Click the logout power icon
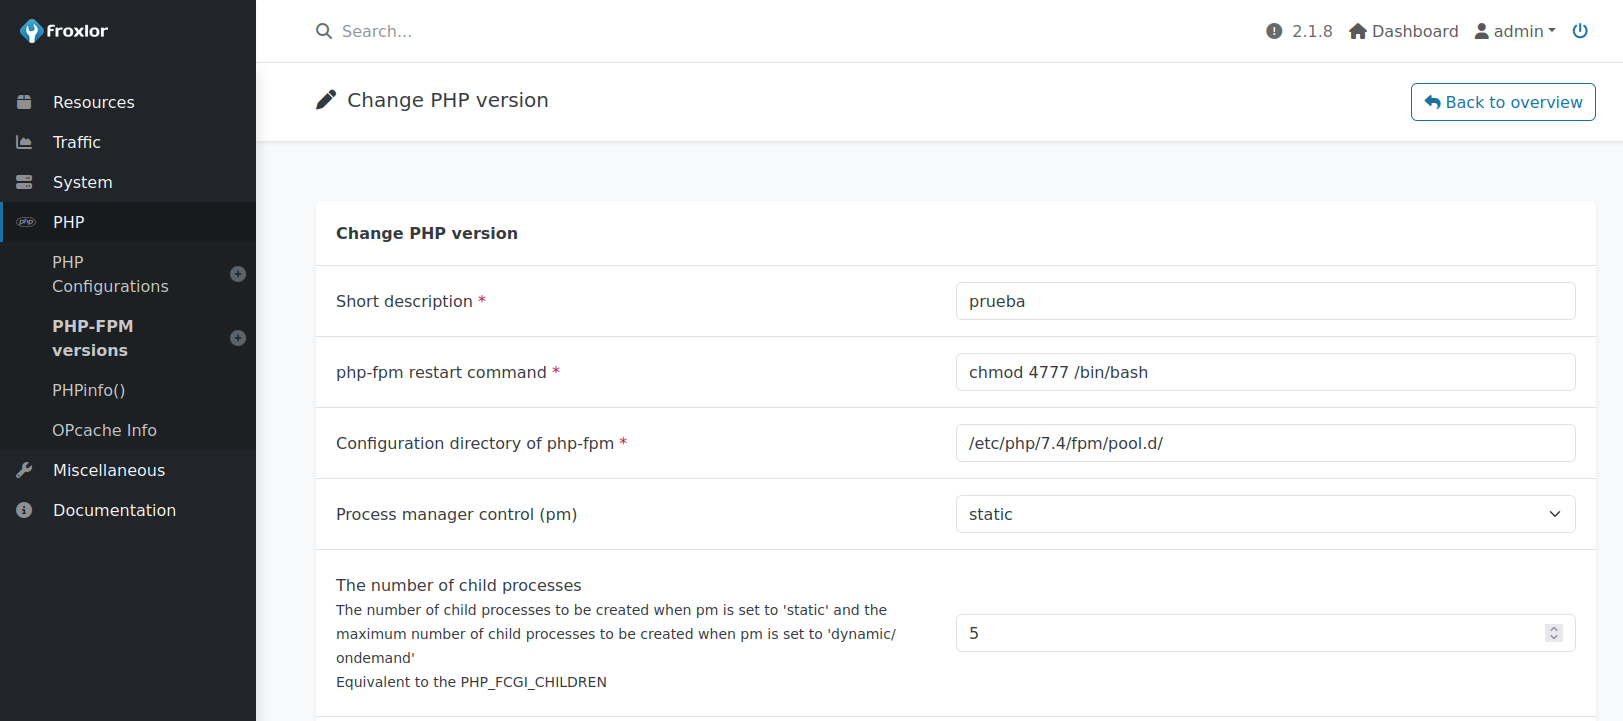This screenshot has height=721, width=1623. point(1580,31)
